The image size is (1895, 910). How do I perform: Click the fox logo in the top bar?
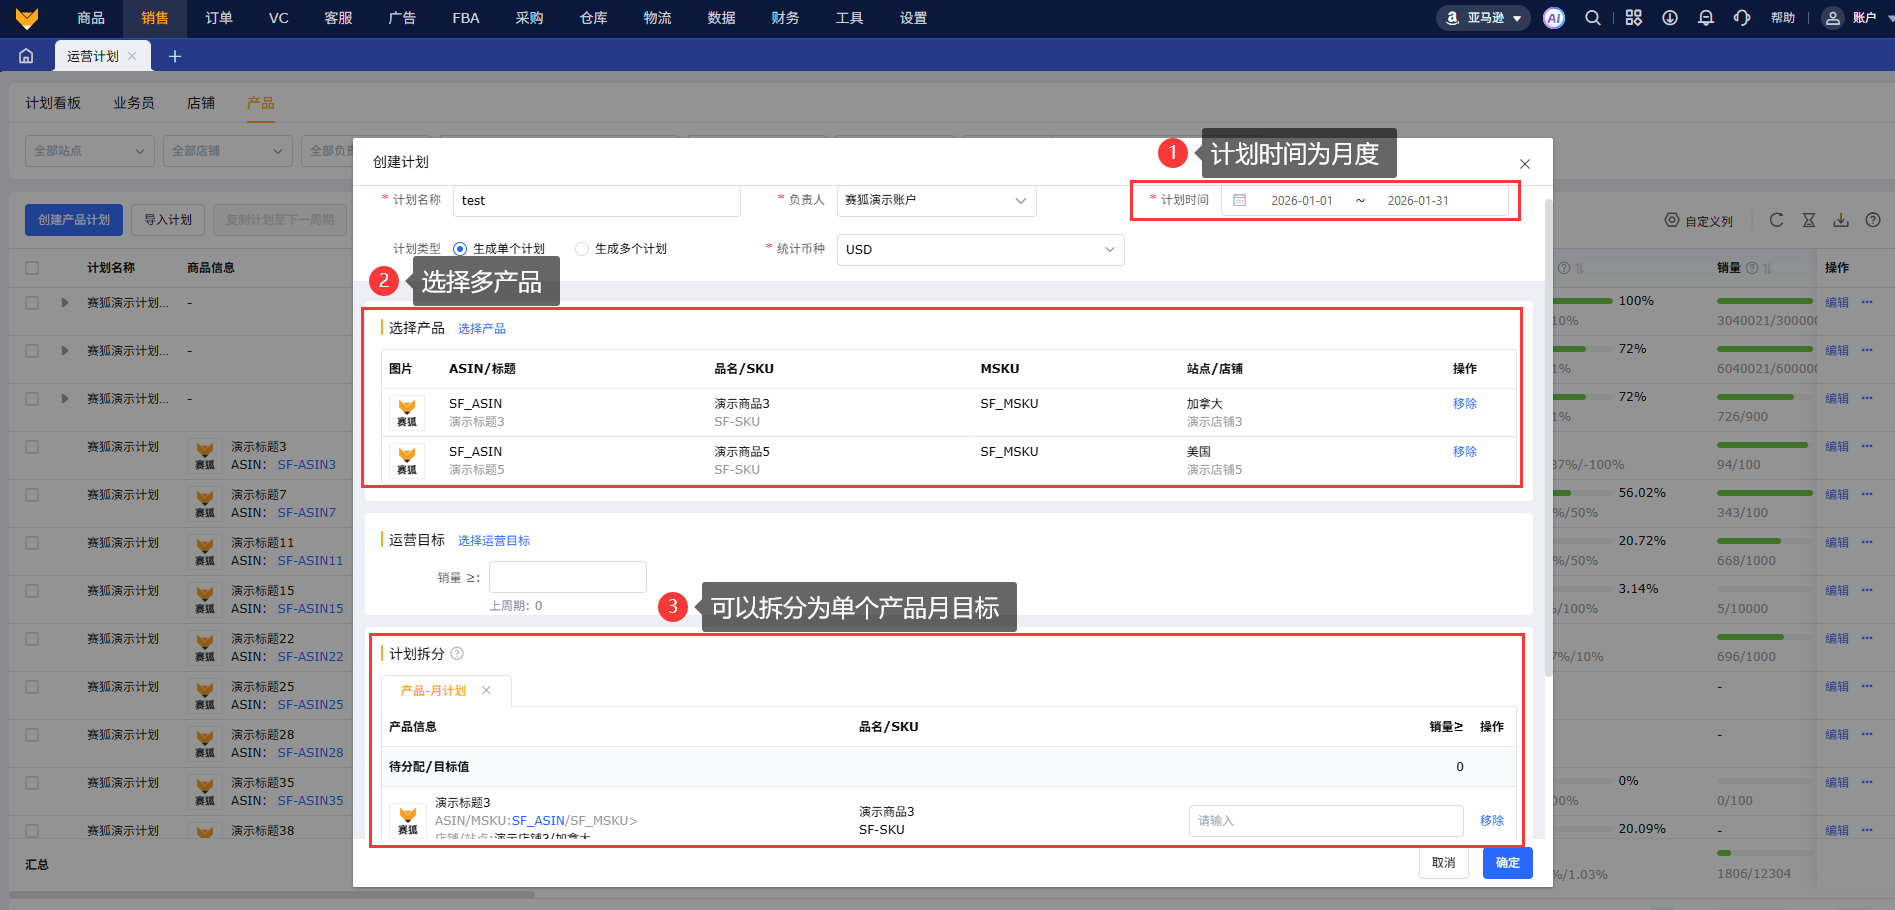pyautogui.click(x=27, y=18)
